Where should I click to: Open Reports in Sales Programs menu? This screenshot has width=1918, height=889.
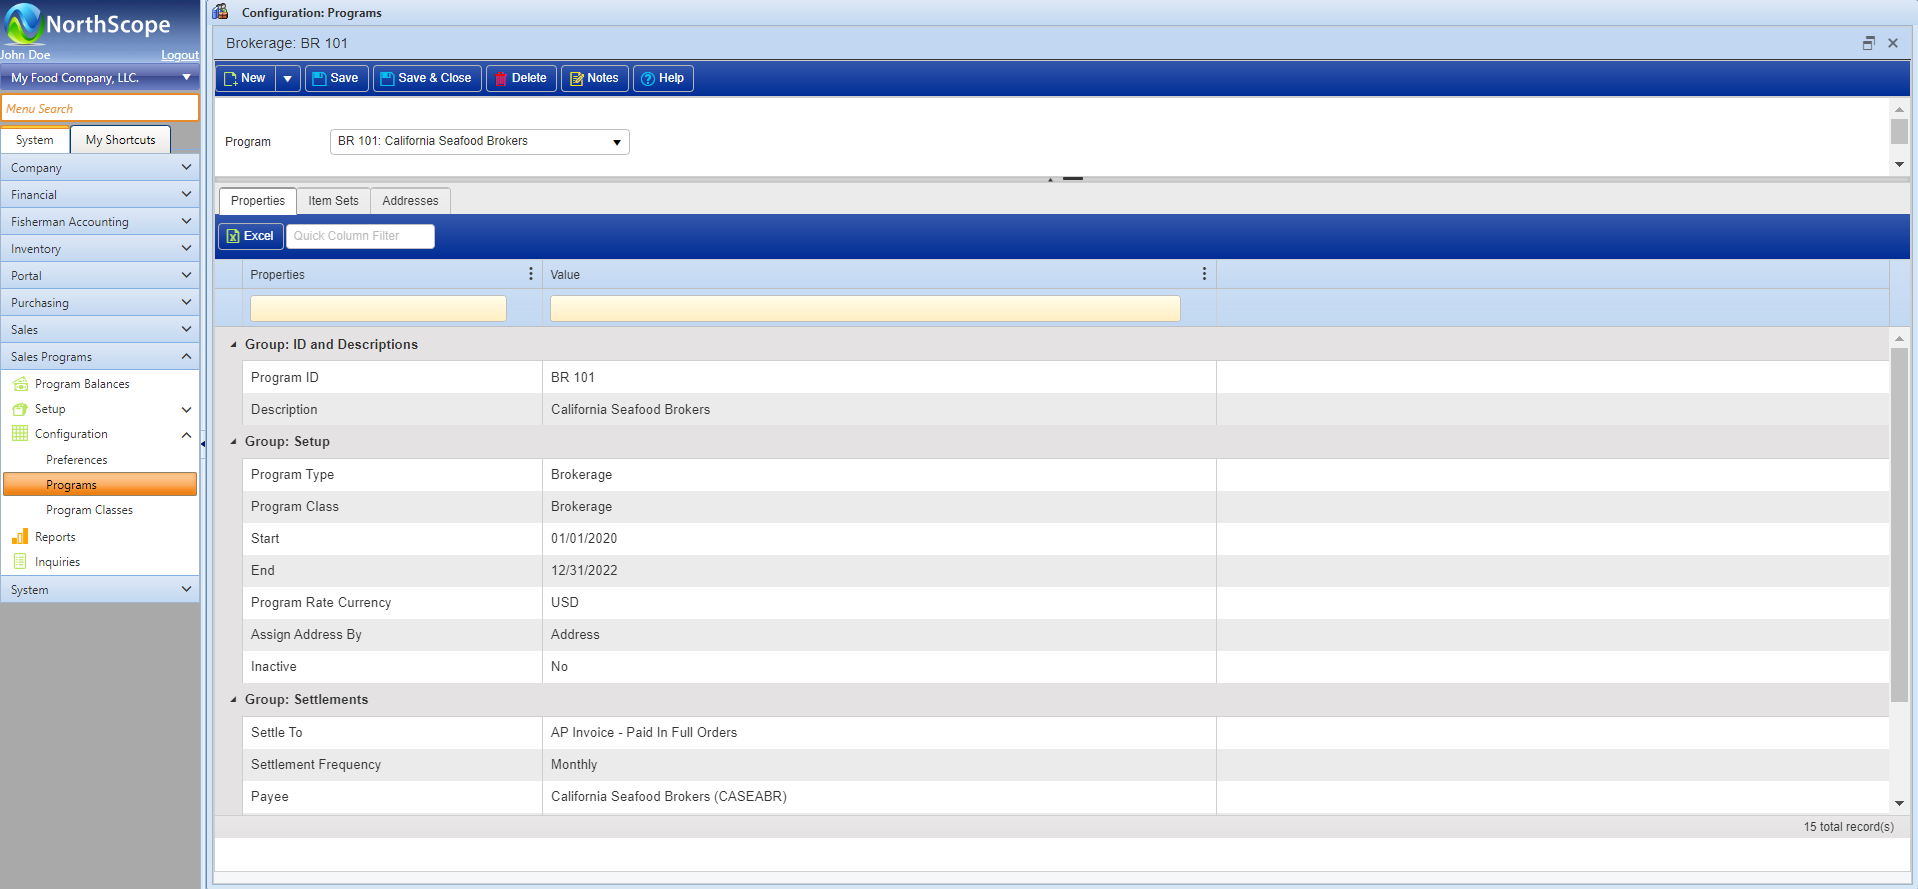coord(55,537)
